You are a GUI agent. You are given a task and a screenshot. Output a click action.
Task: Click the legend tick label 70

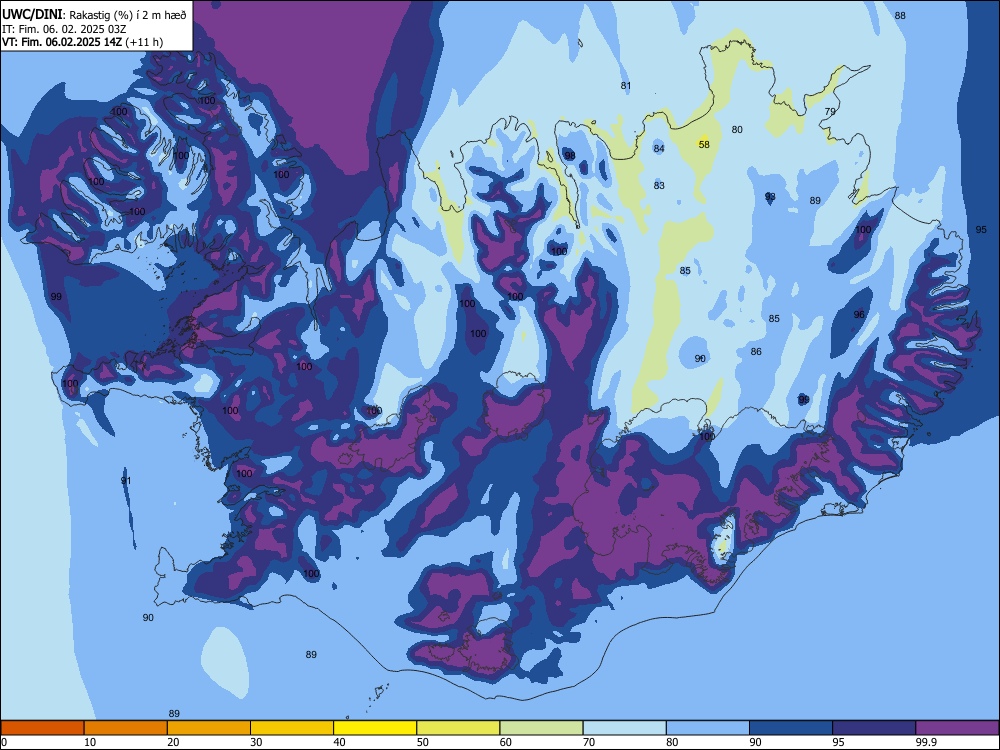[x=589, y=742]
